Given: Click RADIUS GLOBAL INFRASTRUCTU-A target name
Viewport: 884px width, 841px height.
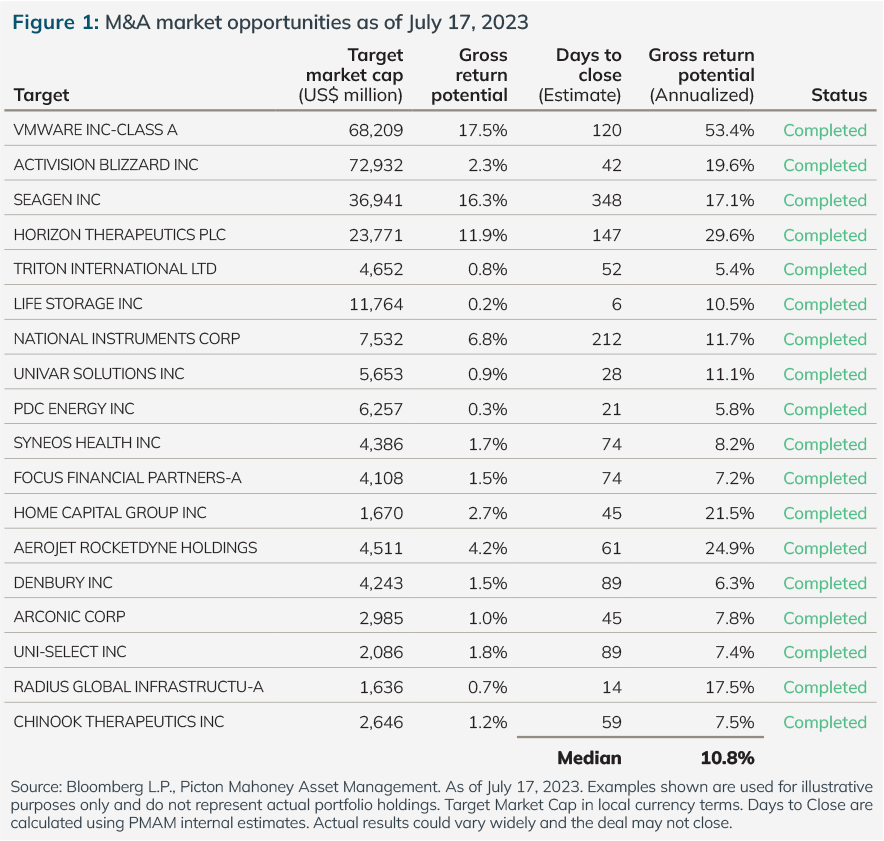Looking at the screenshot, I should [x=138, y=687].
